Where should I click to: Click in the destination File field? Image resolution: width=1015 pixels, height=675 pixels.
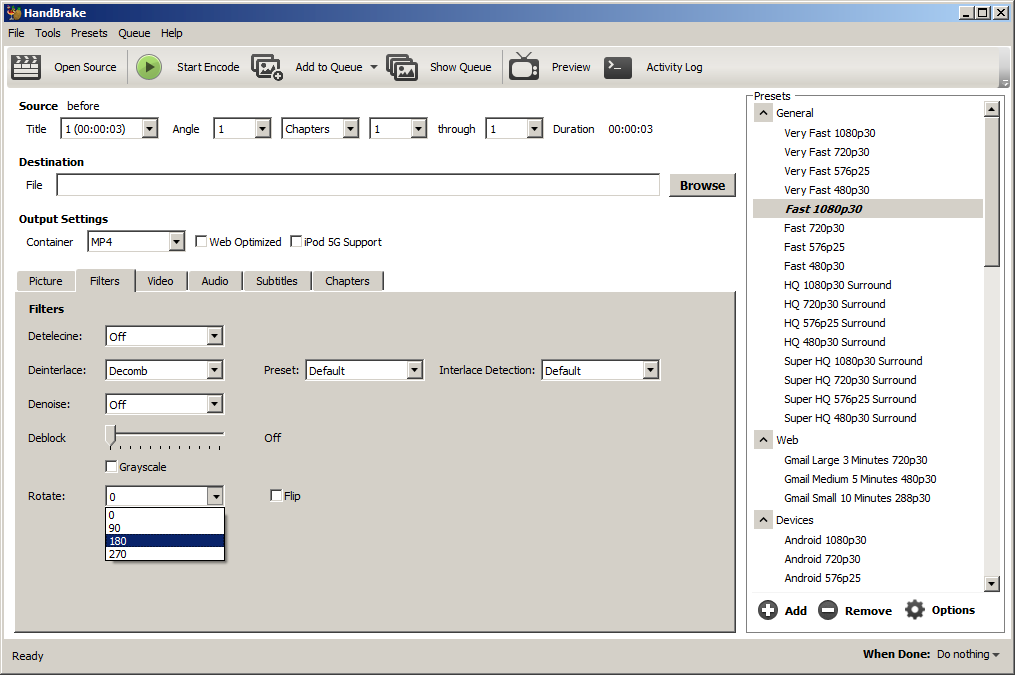point(358,185)
